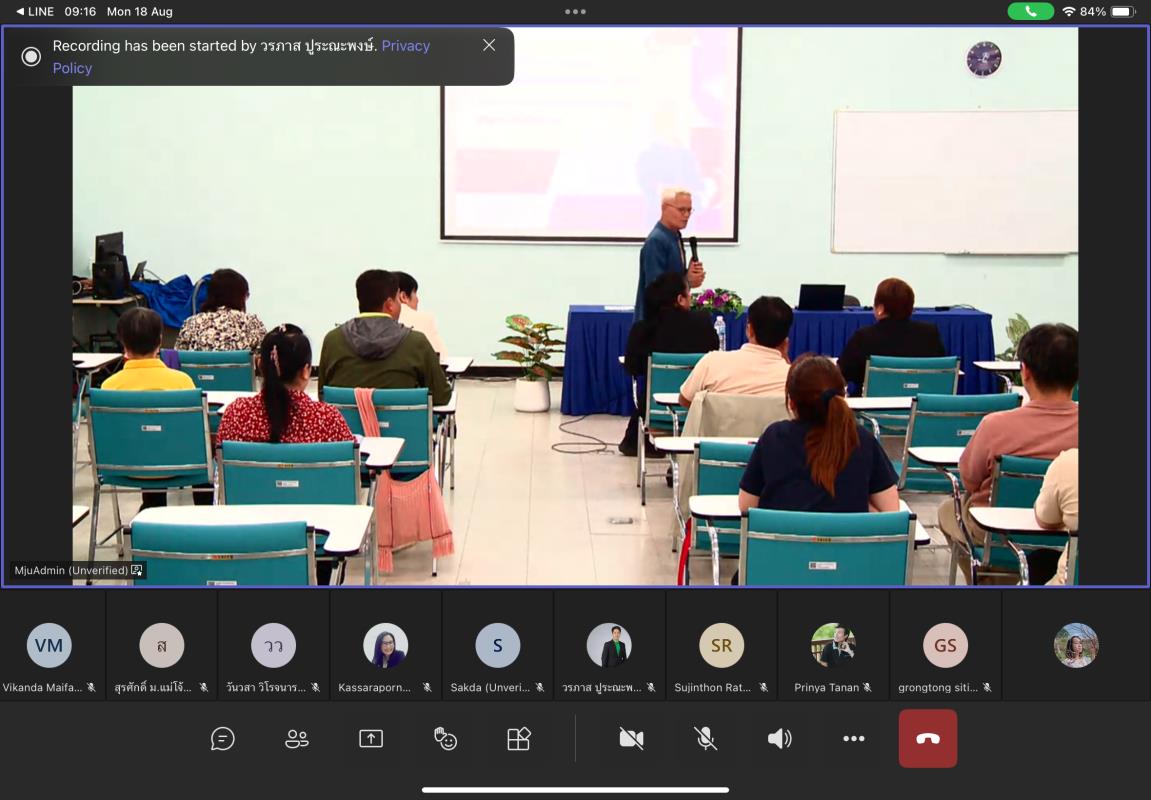Open the apps grid icon
1151x800 pixels.
click(518, 739)
